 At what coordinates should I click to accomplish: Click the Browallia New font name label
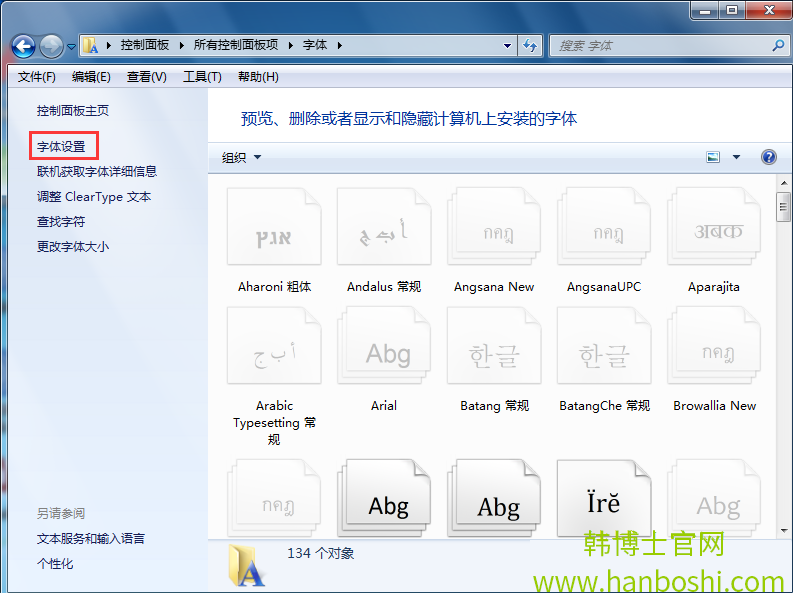(x=715, y=405)
